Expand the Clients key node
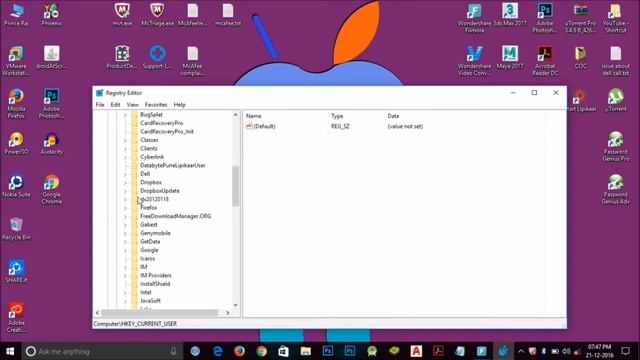Screen dimensions: 640x360 [x=125, y=149]
